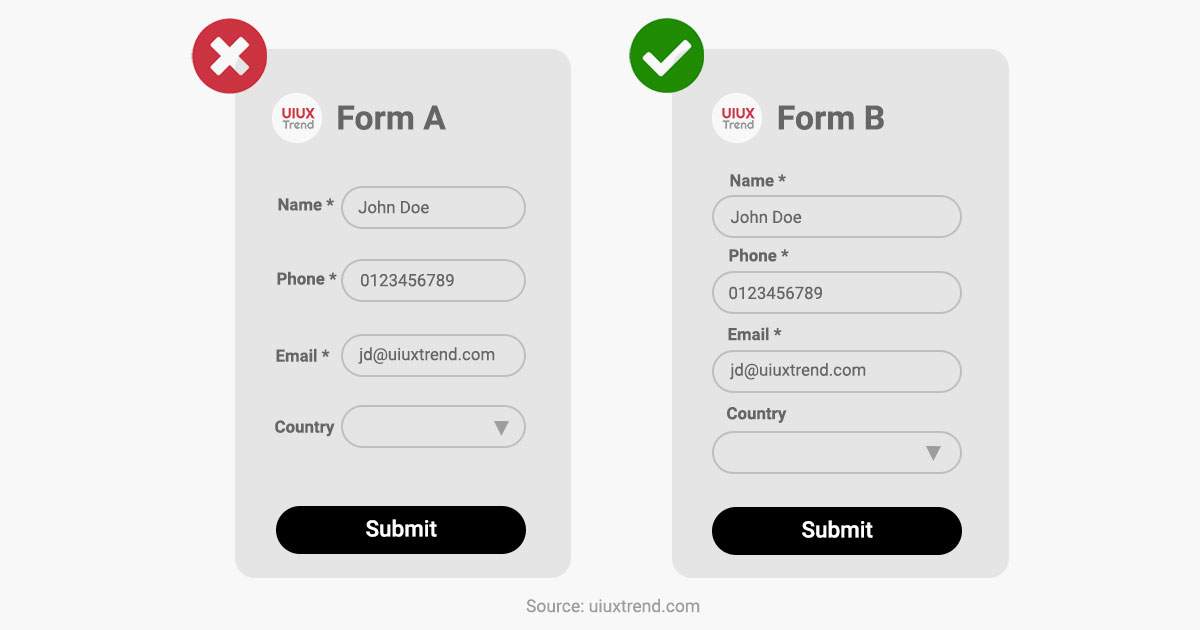Click the Source: uiuxtrend.com text

click(613, 606)
